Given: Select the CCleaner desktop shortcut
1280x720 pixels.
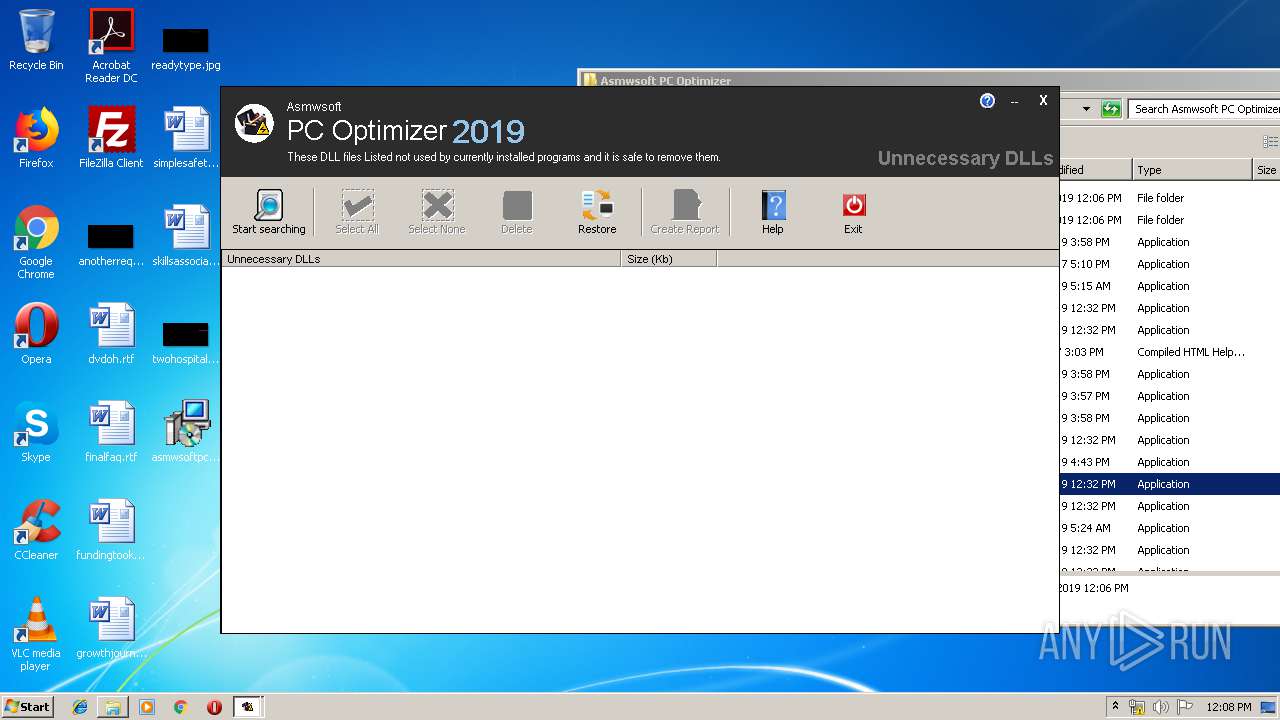Looking at the screenshot, I should click(x=36, y=530).
